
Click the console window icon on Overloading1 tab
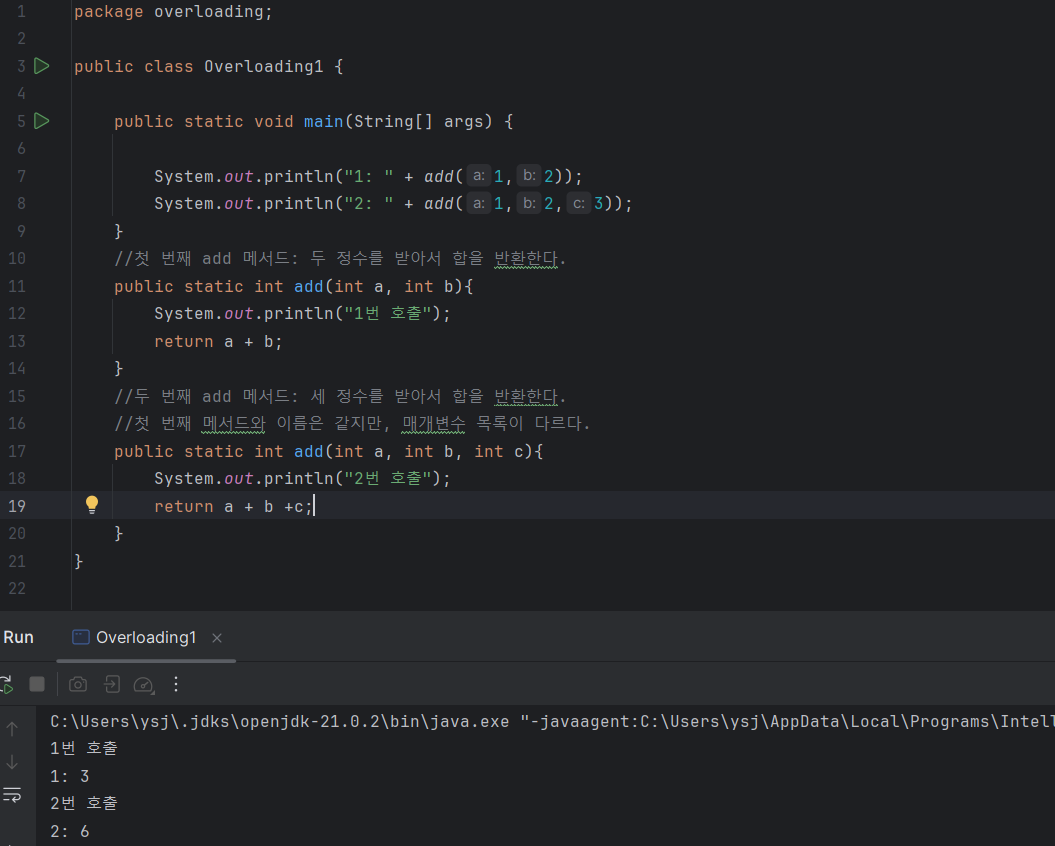(x=81, y=637)
